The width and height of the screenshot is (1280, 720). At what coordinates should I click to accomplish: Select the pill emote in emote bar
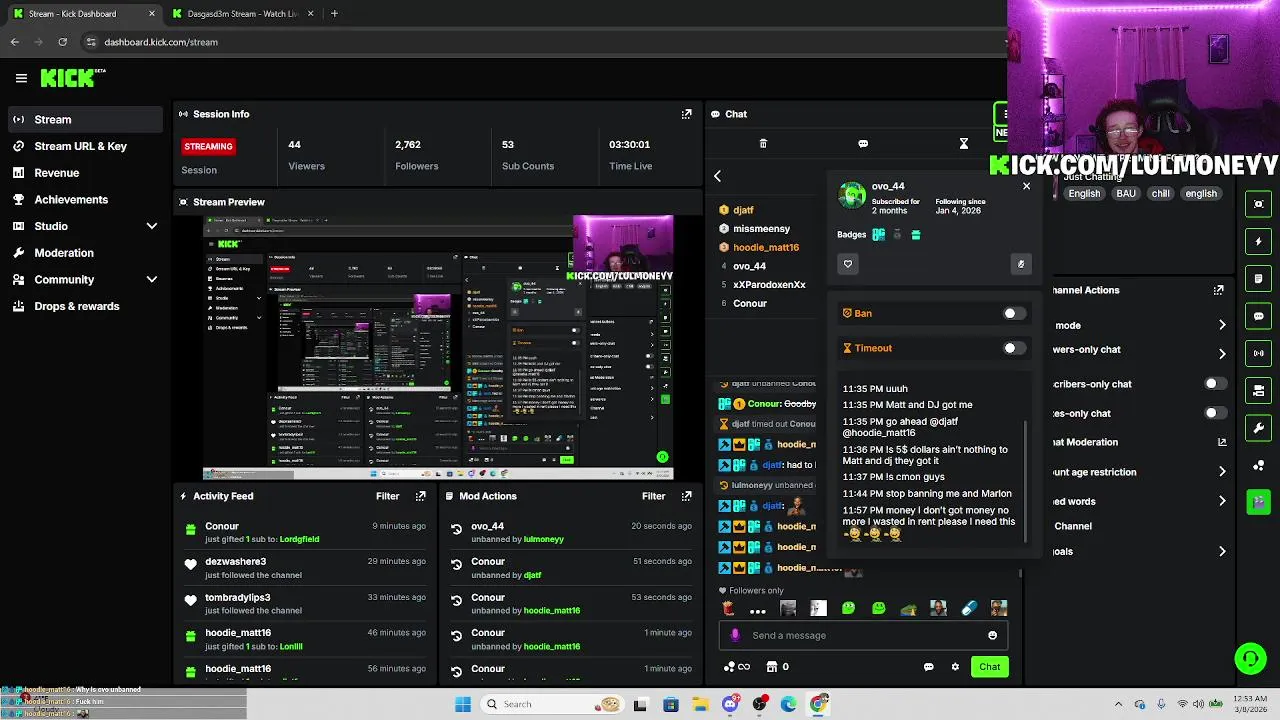[969, 608]
